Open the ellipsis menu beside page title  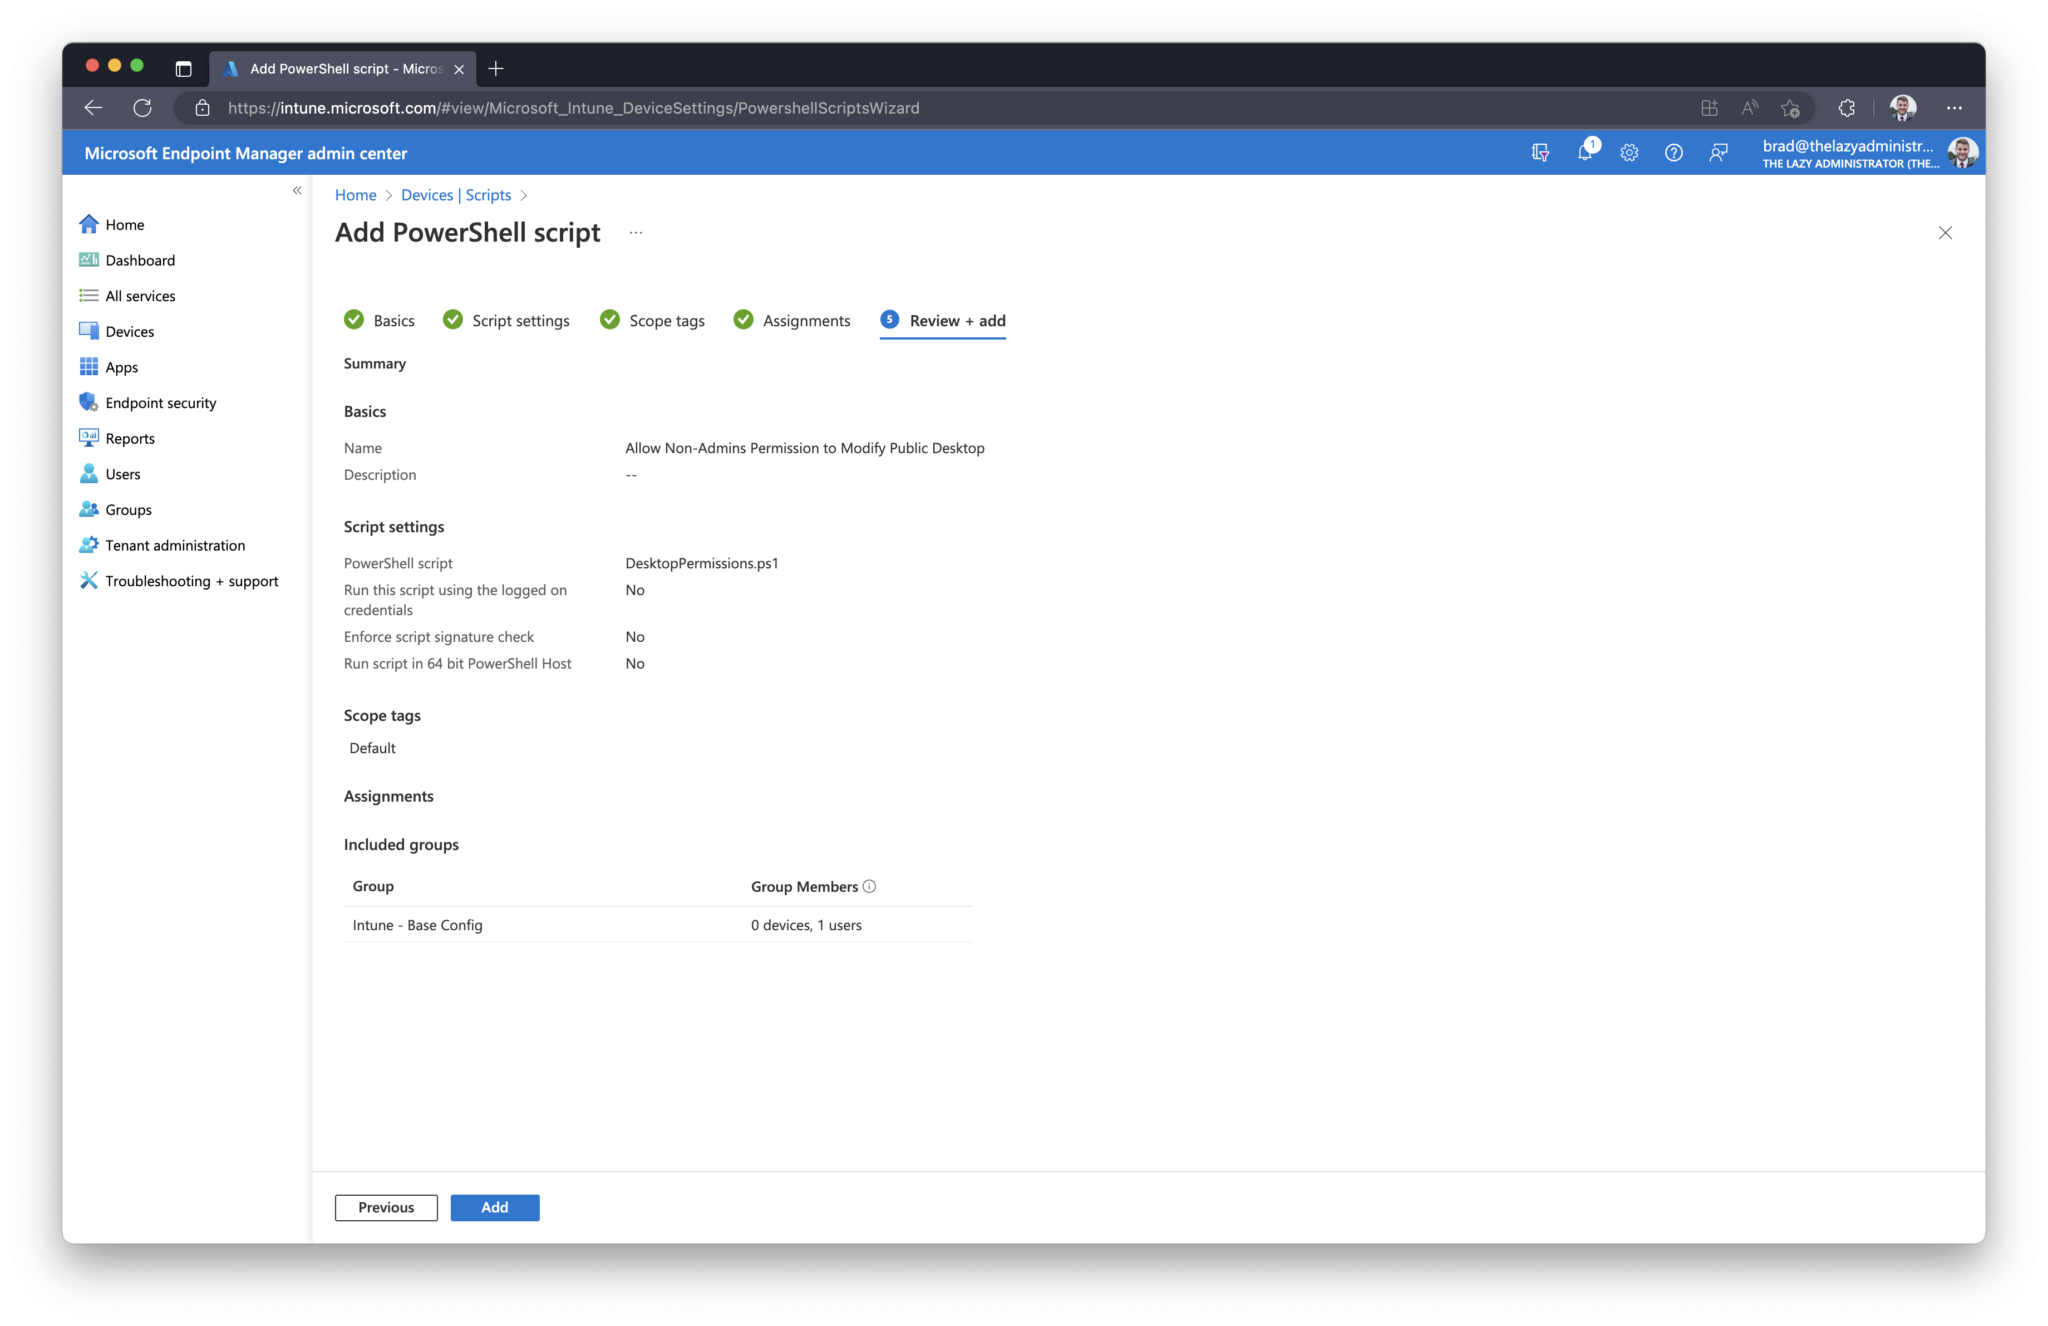pyautogui.click(x=636, y=233)
